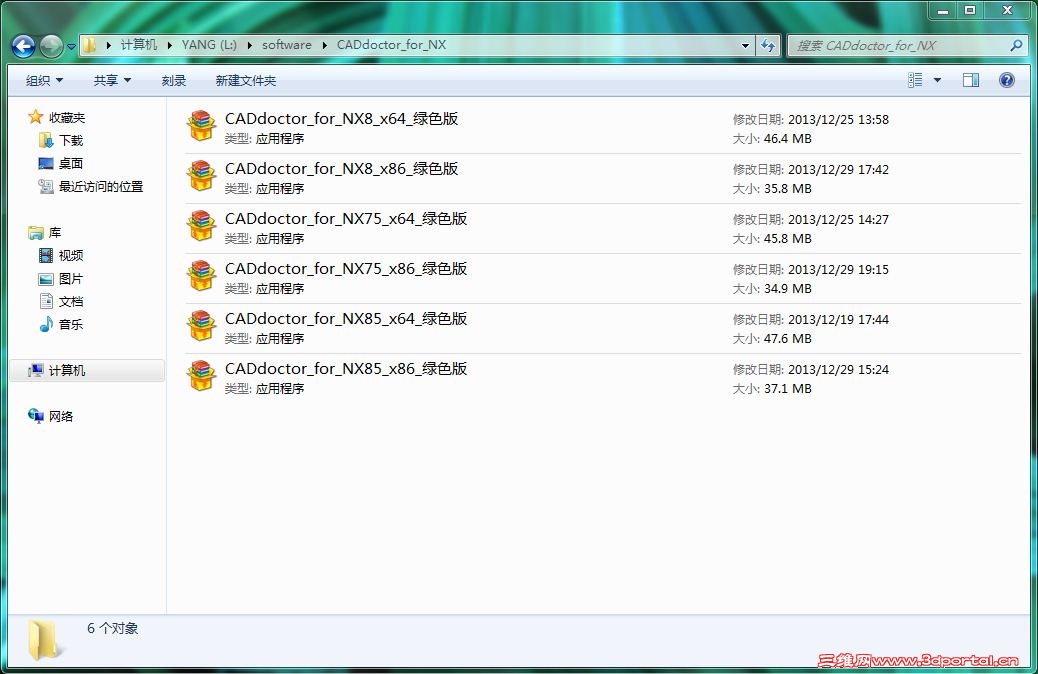Screen dimensions: 1038x674
Task: Click the 音乐 note icon
Action: (x=46, y=324)
